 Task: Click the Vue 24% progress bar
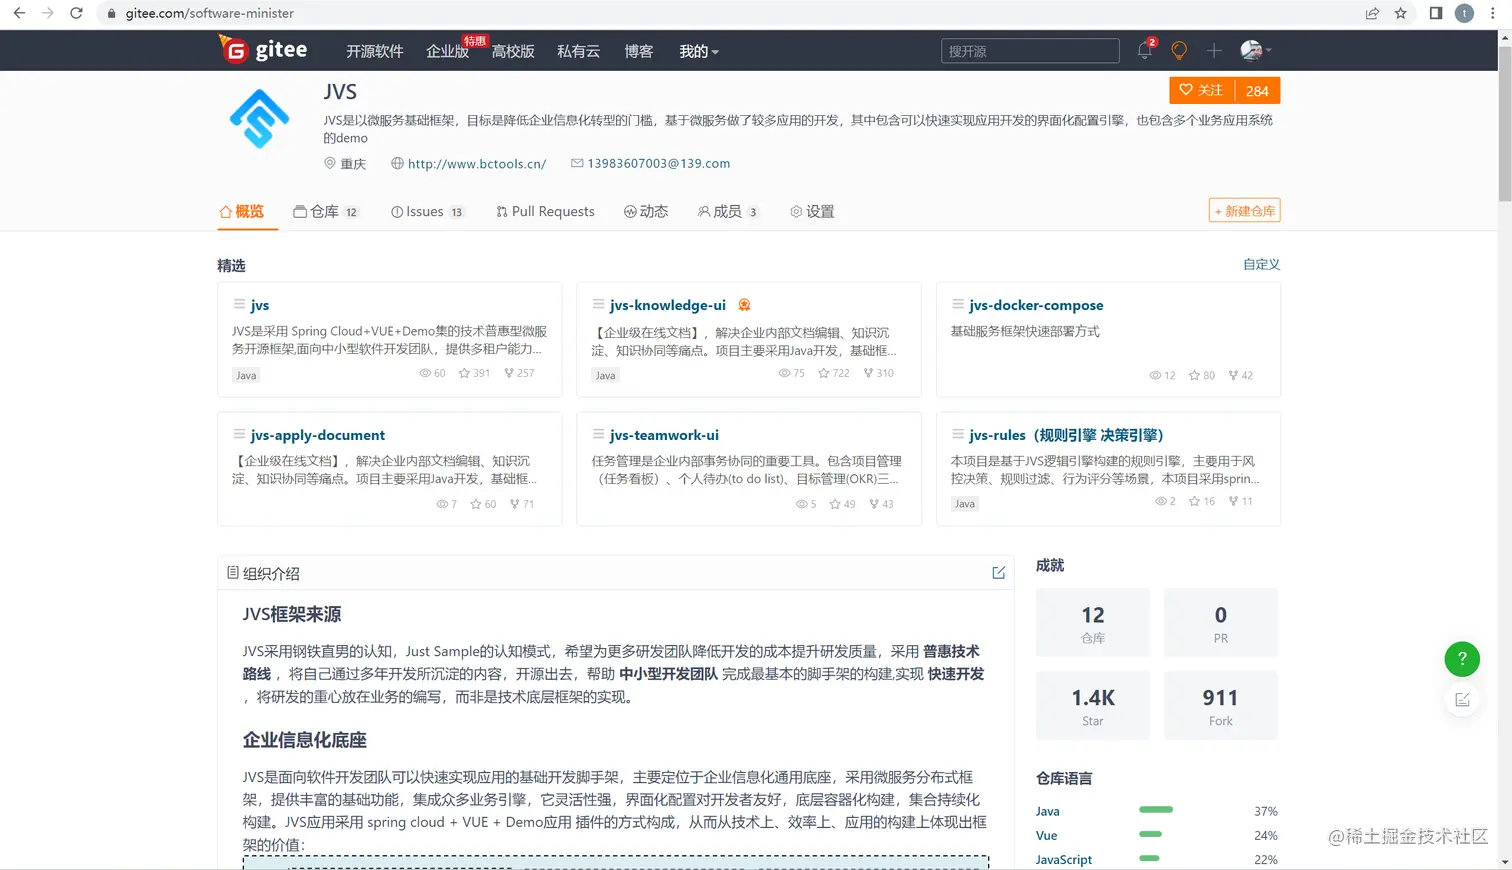pyautogui.click(x=1150, y=833)
